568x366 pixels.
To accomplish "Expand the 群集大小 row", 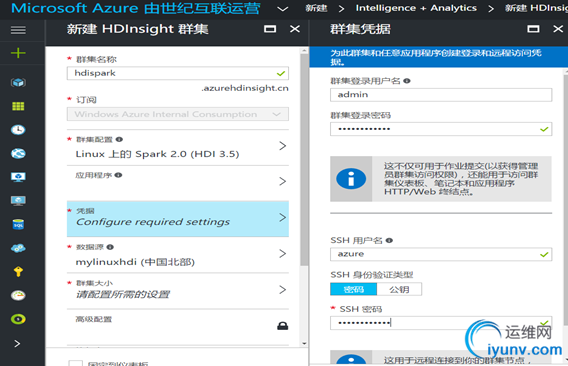I will (178, 291).
